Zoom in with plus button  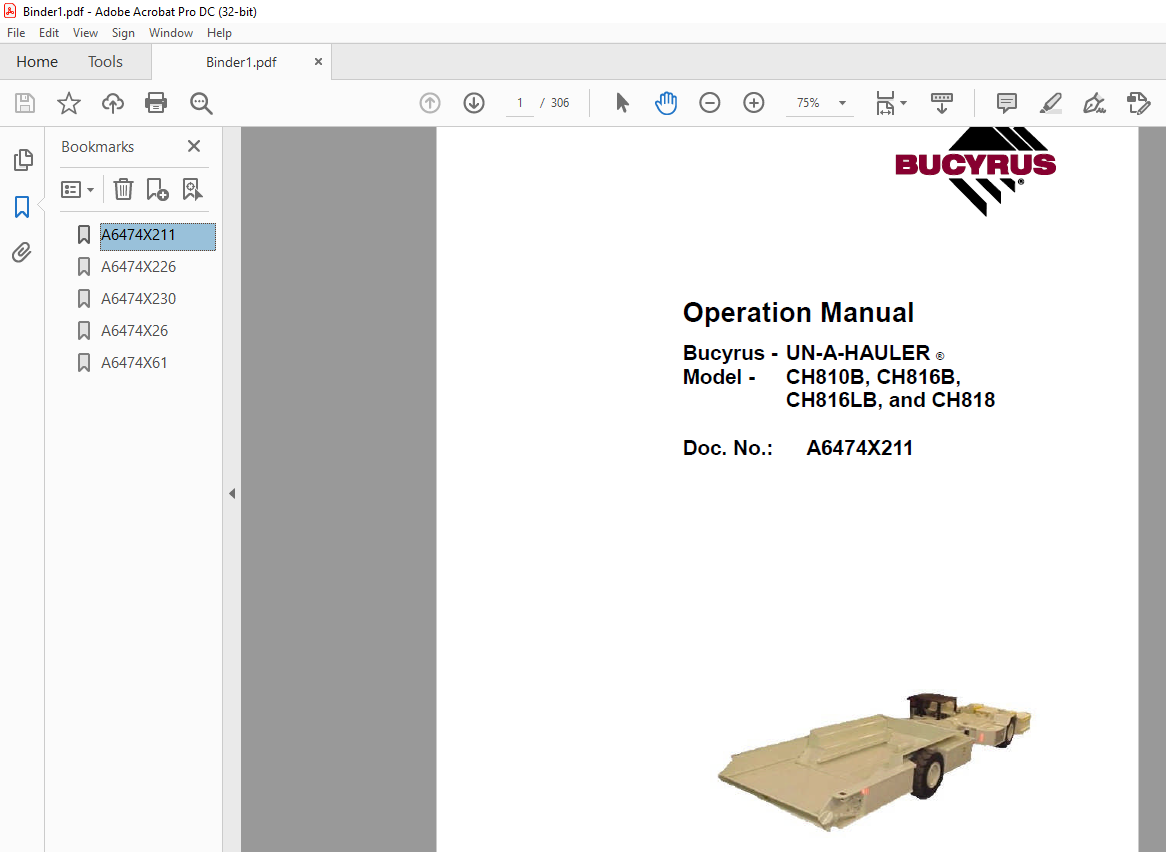(753, 103)
